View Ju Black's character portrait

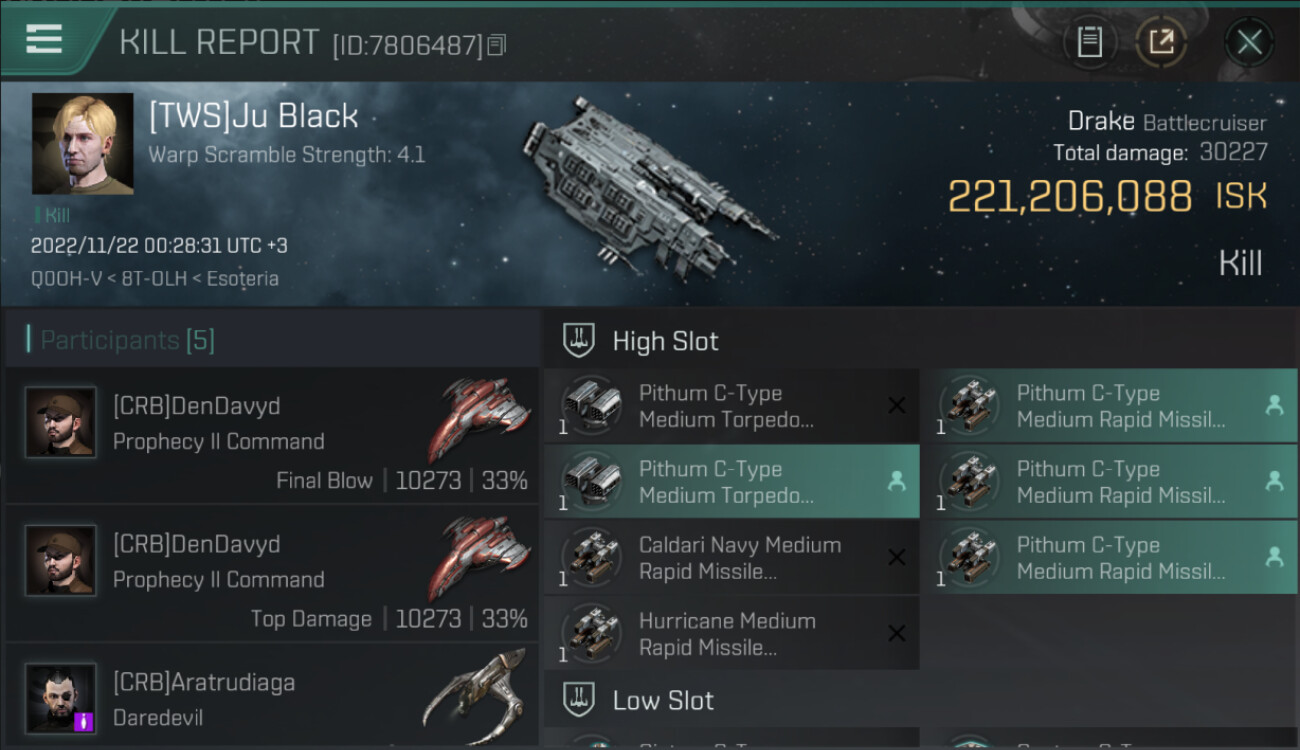coord(82,143)
